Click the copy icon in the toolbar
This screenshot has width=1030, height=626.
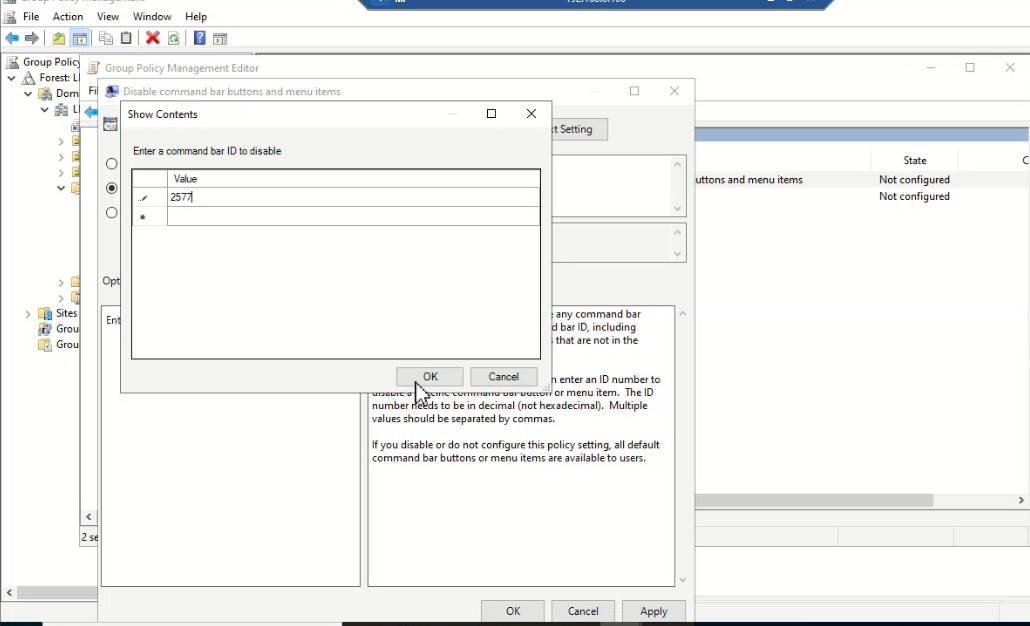105,38
